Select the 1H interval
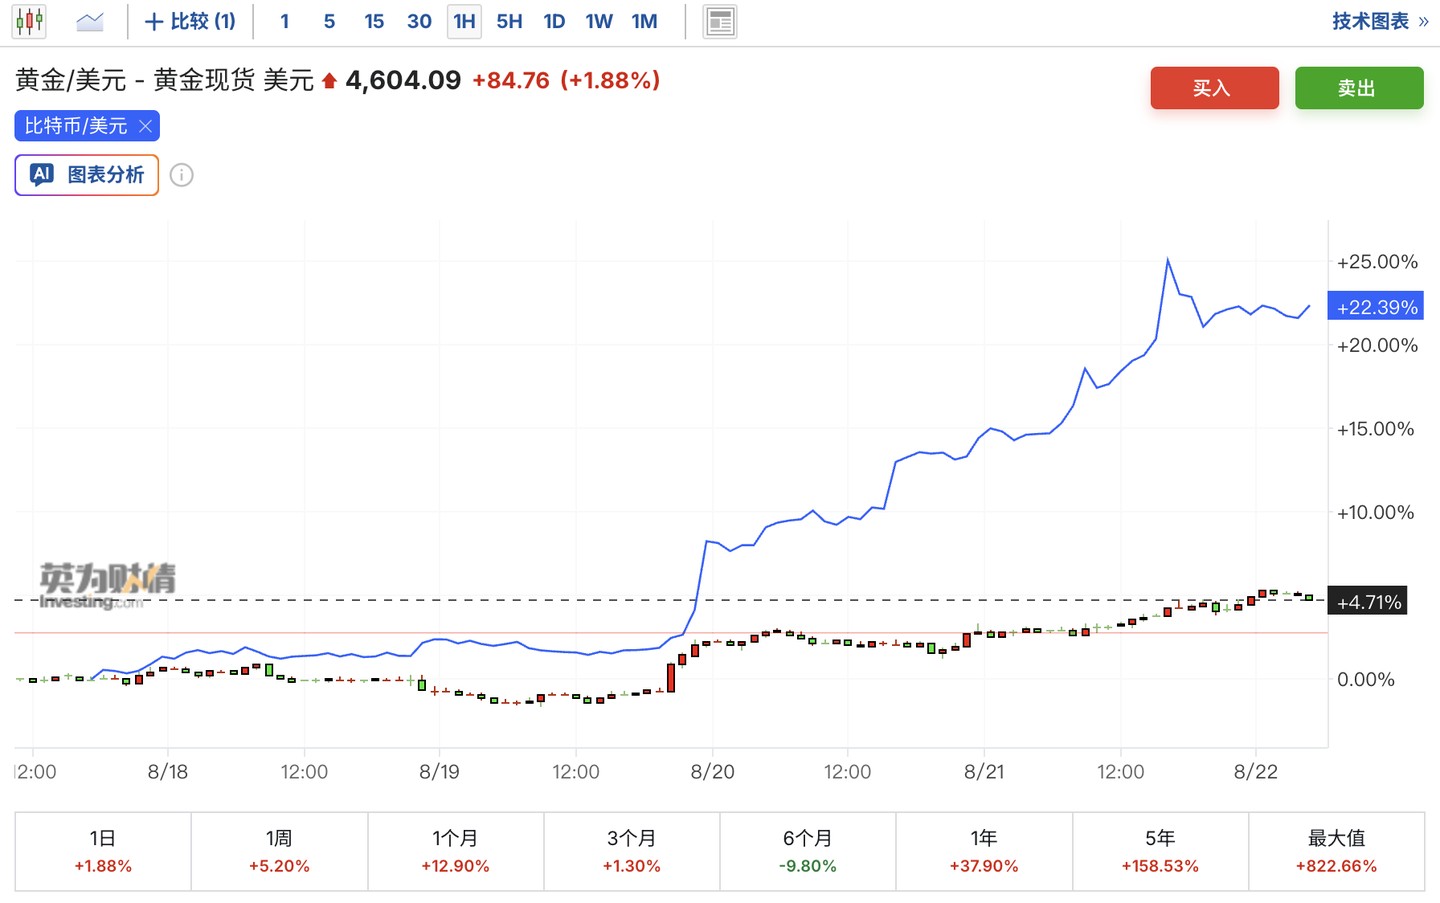This screenshot has height=903, width=1440. 464,21
